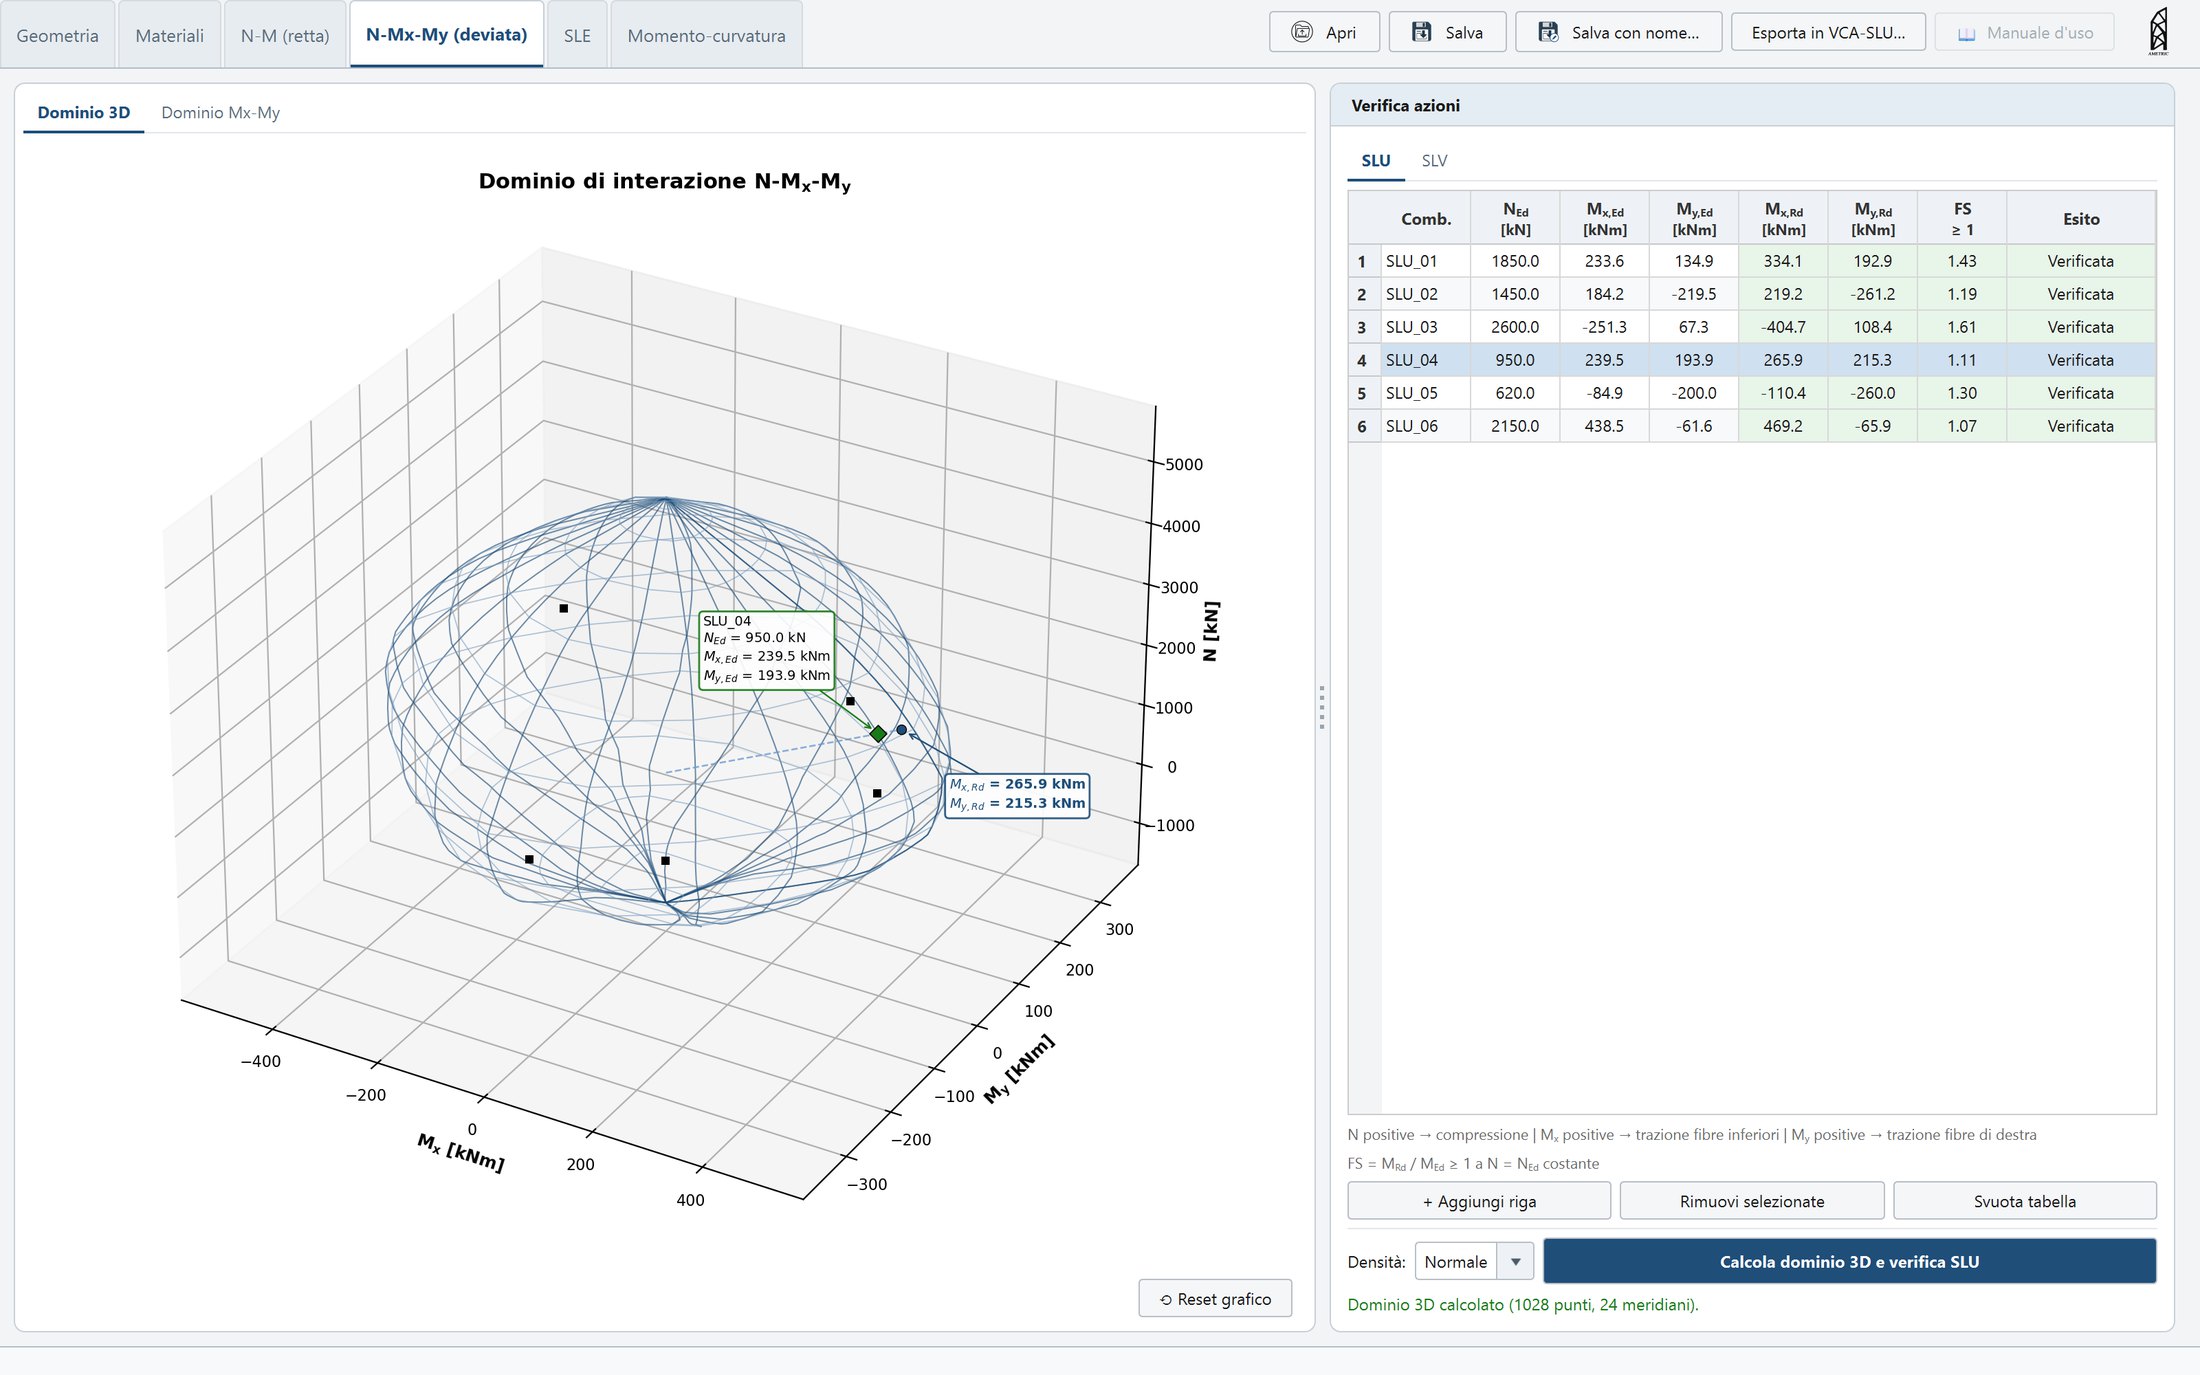The height and width of the screenshot is (1375, 2200).
Task: Click the Esito column header
Action: (2080, 218)
